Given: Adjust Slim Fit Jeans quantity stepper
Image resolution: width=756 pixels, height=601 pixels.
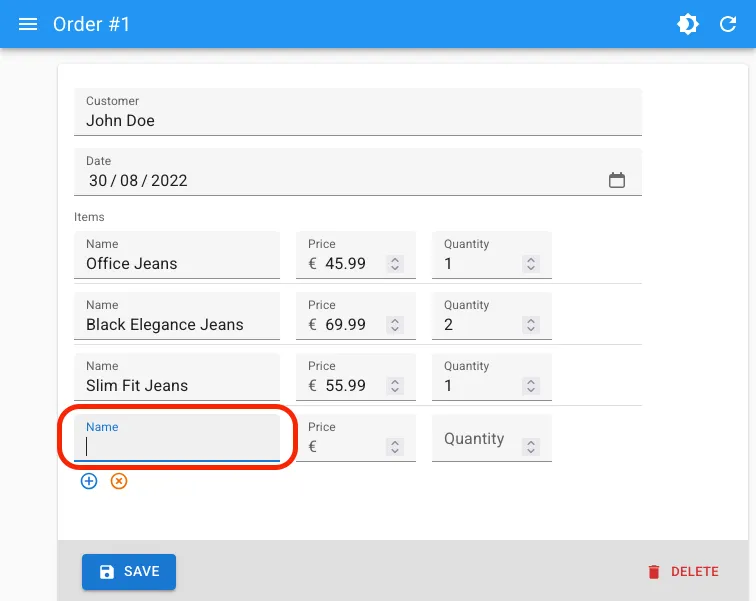Looking at the screenshot, I should [531, 386].
